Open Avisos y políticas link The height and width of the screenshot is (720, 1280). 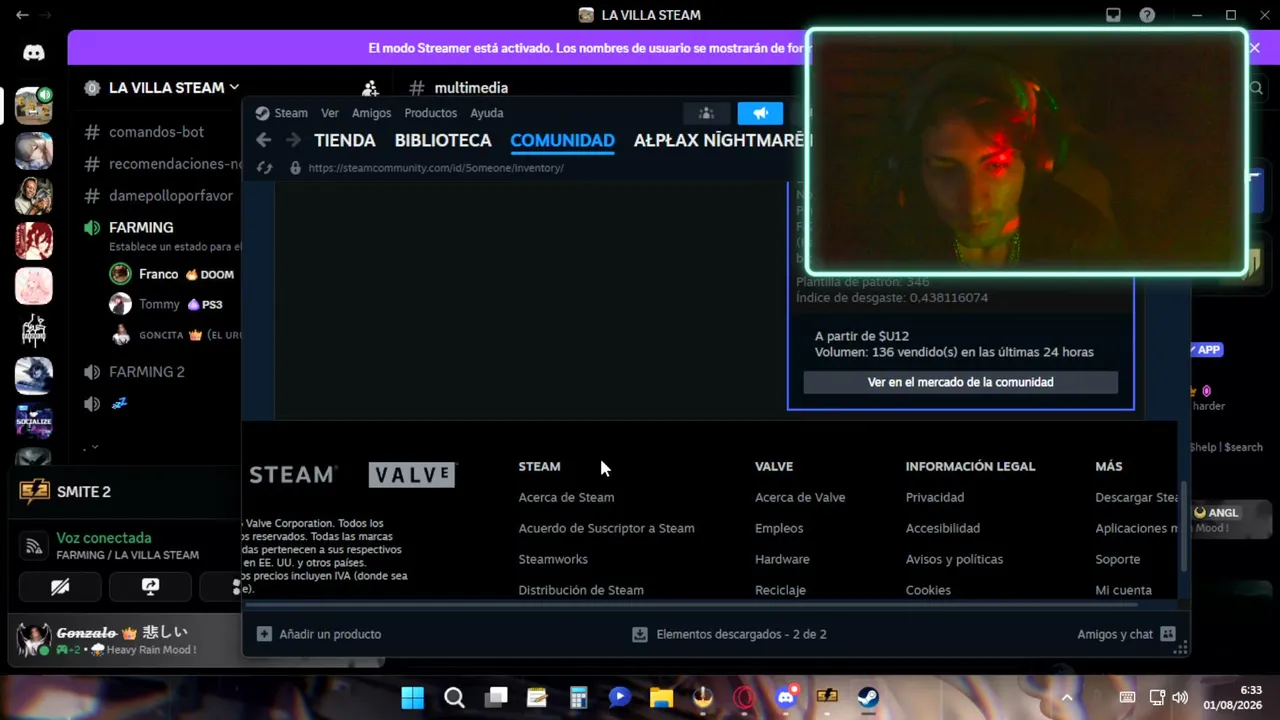tap(954, 559)
